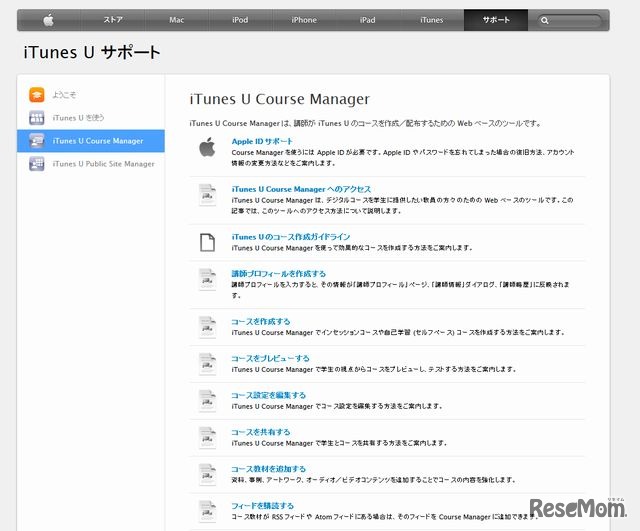This screenshot has width=640, height=531.
Task: Open the コース教材を追加する link
Action: click(268, 468)
